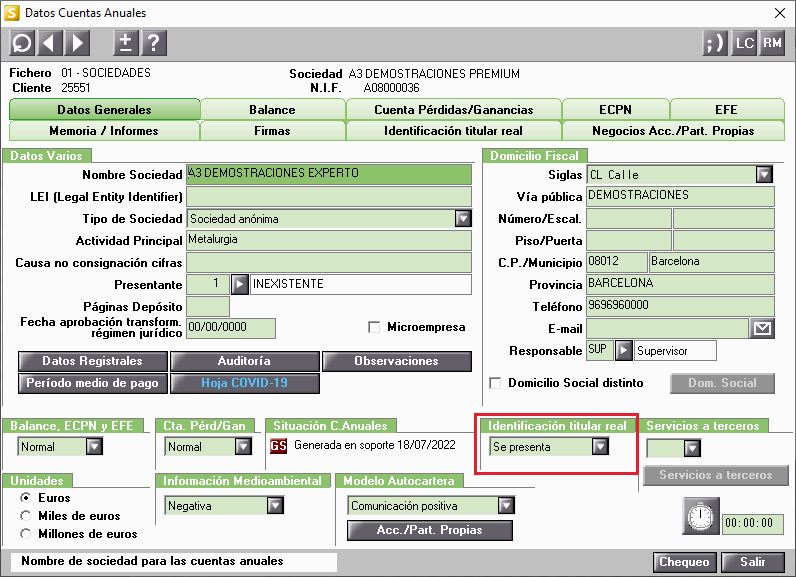The image size is (796, 577).
Task: Click the application S icon in title bar
Action: (11, 13)
